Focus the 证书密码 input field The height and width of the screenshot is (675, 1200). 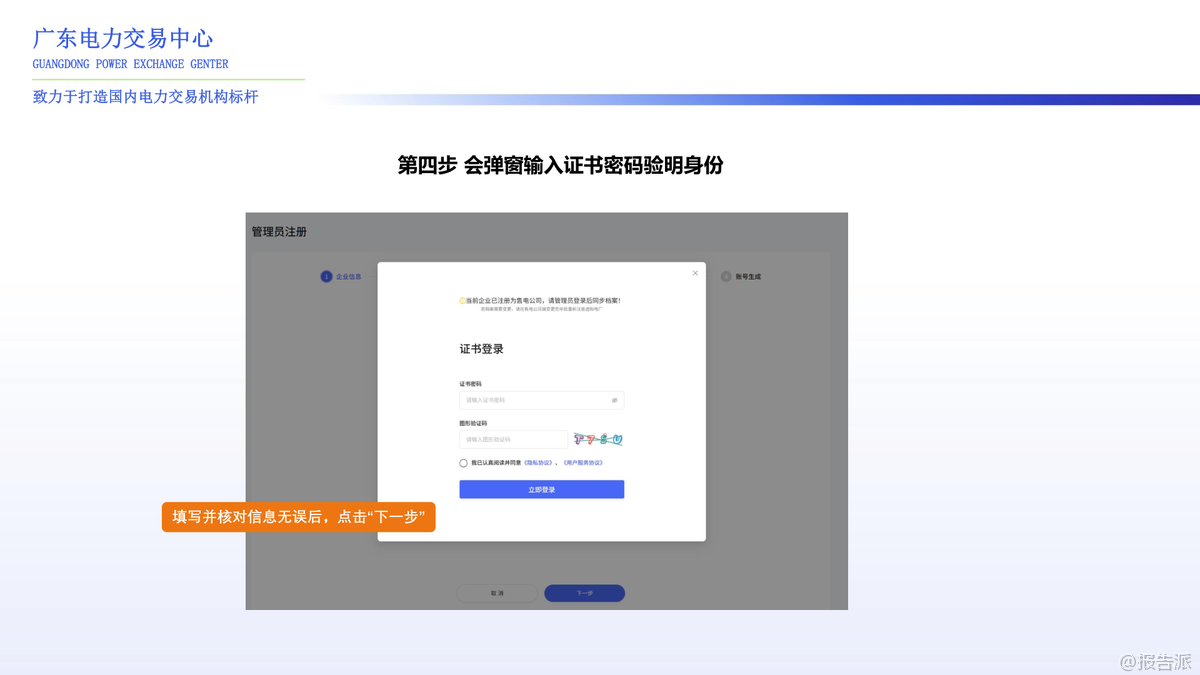pos(535,400)
